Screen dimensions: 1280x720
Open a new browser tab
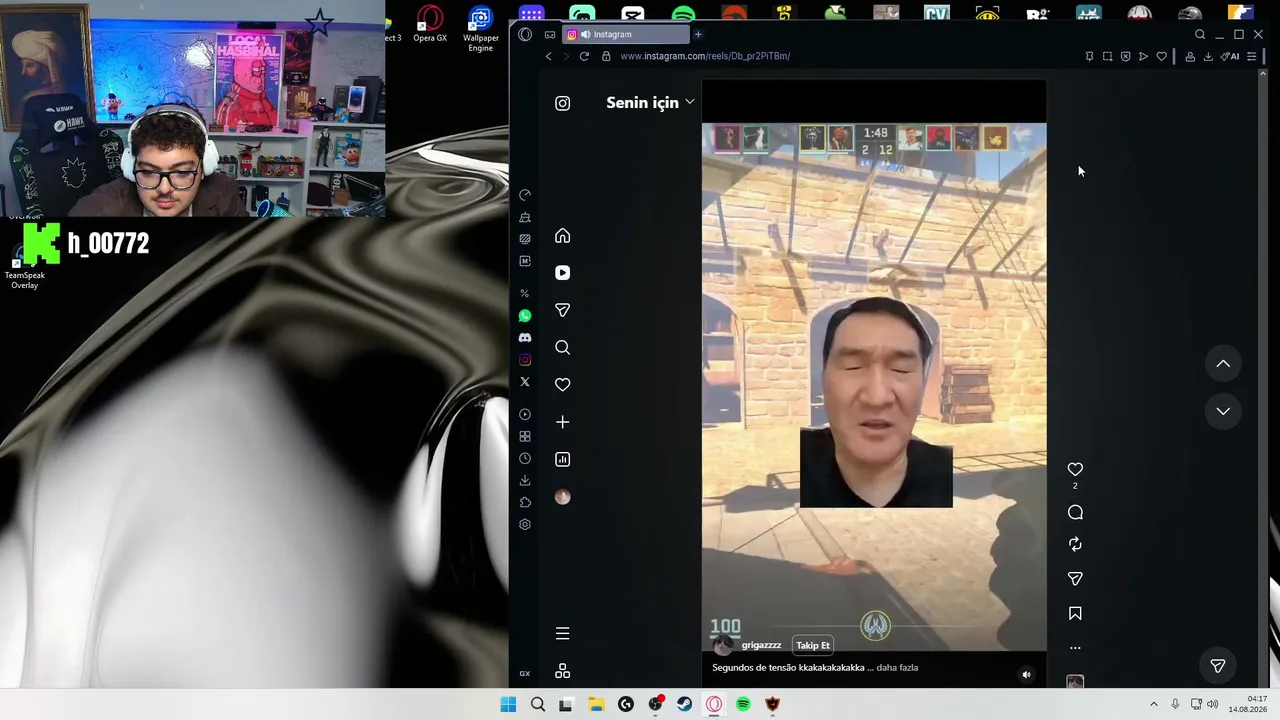coord(698,35)
